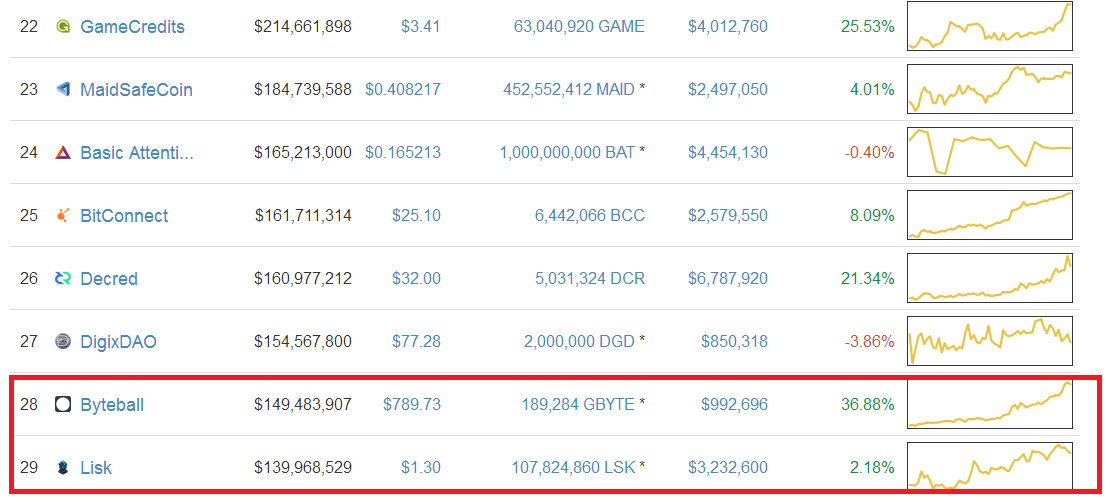Select the 25.53% change value
The image size is (1119, 498).
coord(868,27)
